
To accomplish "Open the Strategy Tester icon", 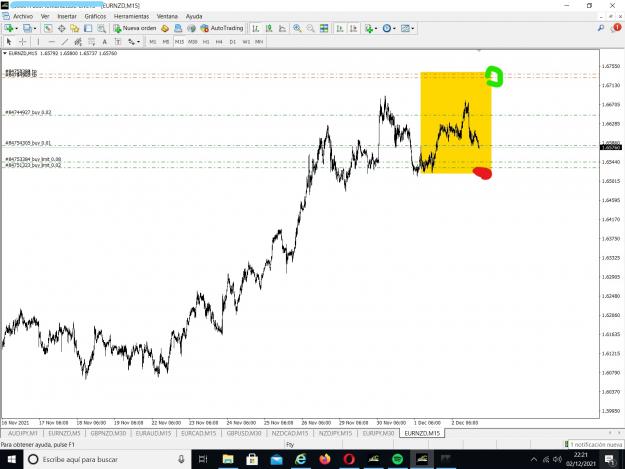I will tap(102, 28).
